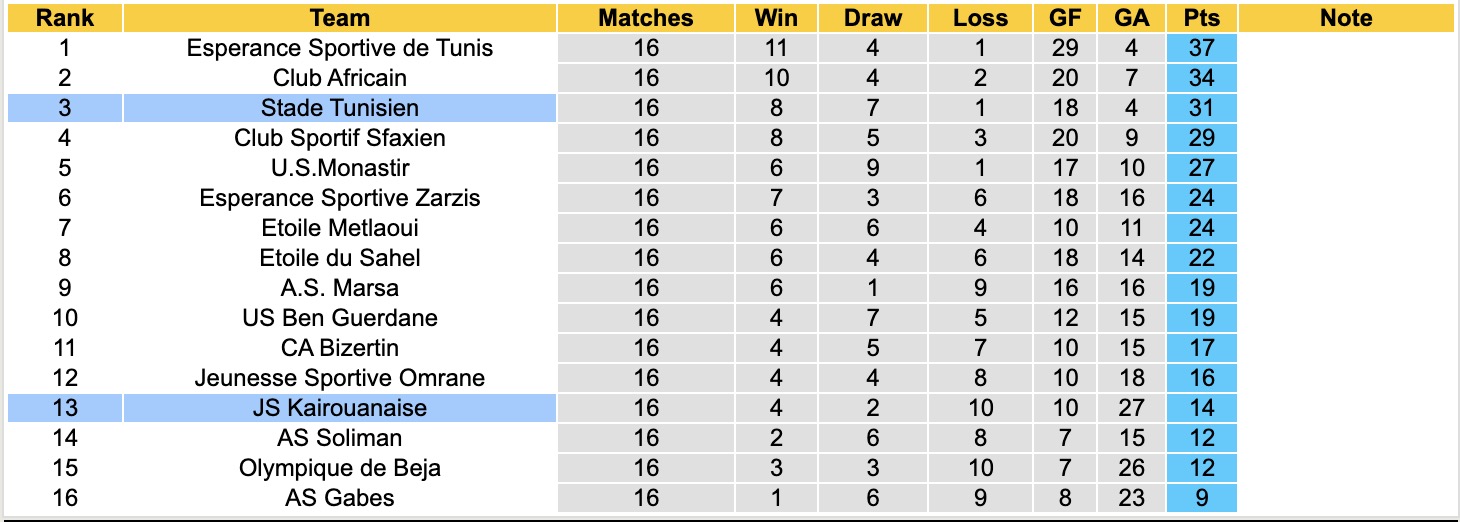Click the Loss column header
This screenshot has width=1460, height=522.
(x=980, y=18)
